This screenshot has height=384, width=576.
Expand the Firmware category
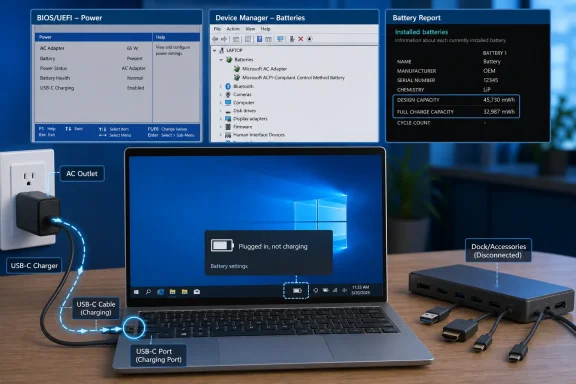[220, 127]
